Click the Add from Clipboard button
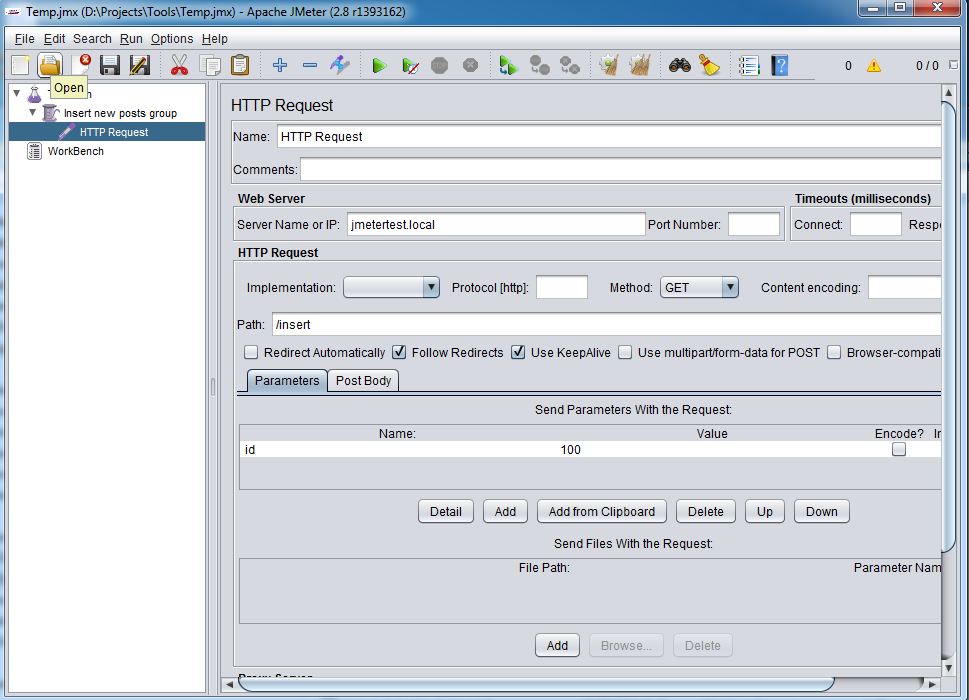The height and width of the screenshot is (700, 969). coord(602,512)
